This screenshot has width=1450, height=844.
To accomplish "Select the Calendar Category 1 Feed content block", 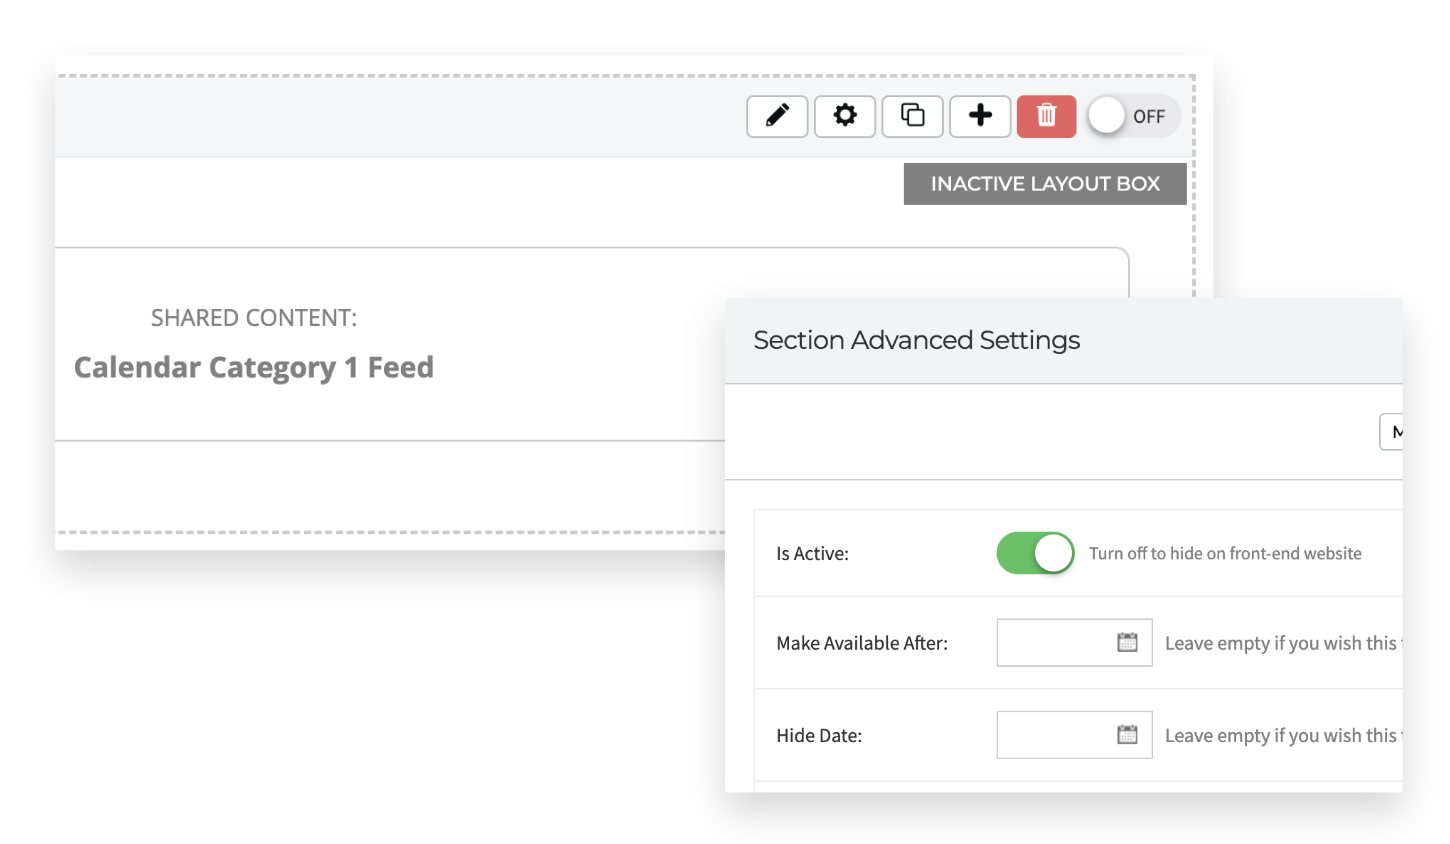I will (x=253, y=367).
